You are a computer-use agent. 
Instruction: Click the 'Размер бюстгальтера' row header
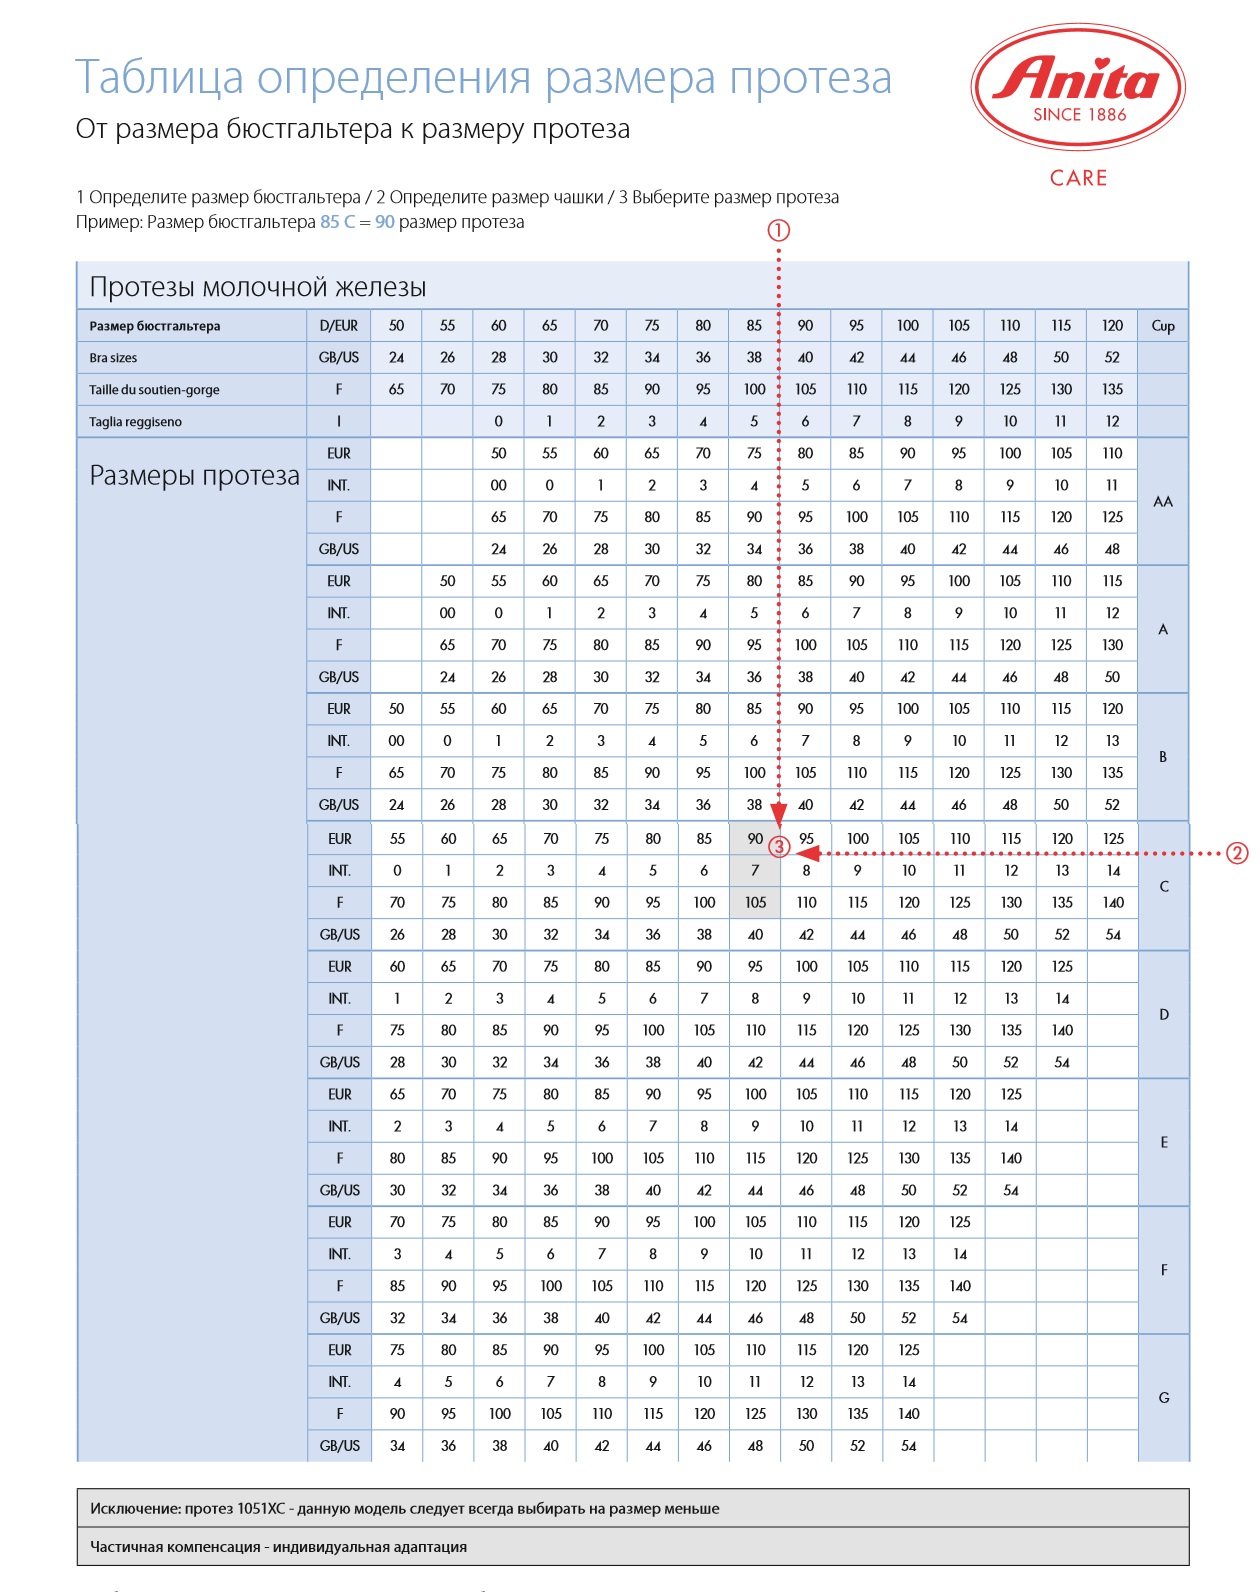pos(155,326)
